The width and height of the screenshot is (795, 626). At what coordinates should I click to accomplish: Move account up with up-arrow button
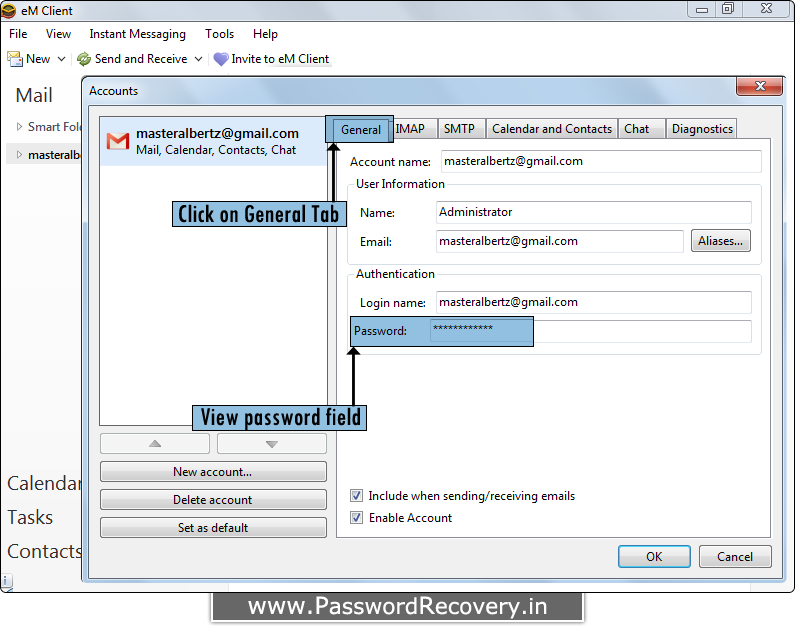coord(155,444)
